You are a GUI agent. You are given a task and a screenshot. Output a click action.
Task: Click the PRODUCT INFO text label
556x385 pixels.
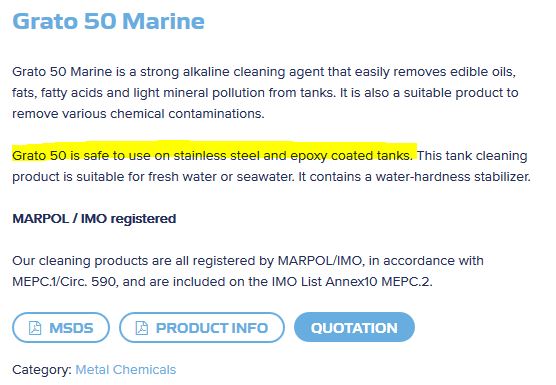point(212,328)
